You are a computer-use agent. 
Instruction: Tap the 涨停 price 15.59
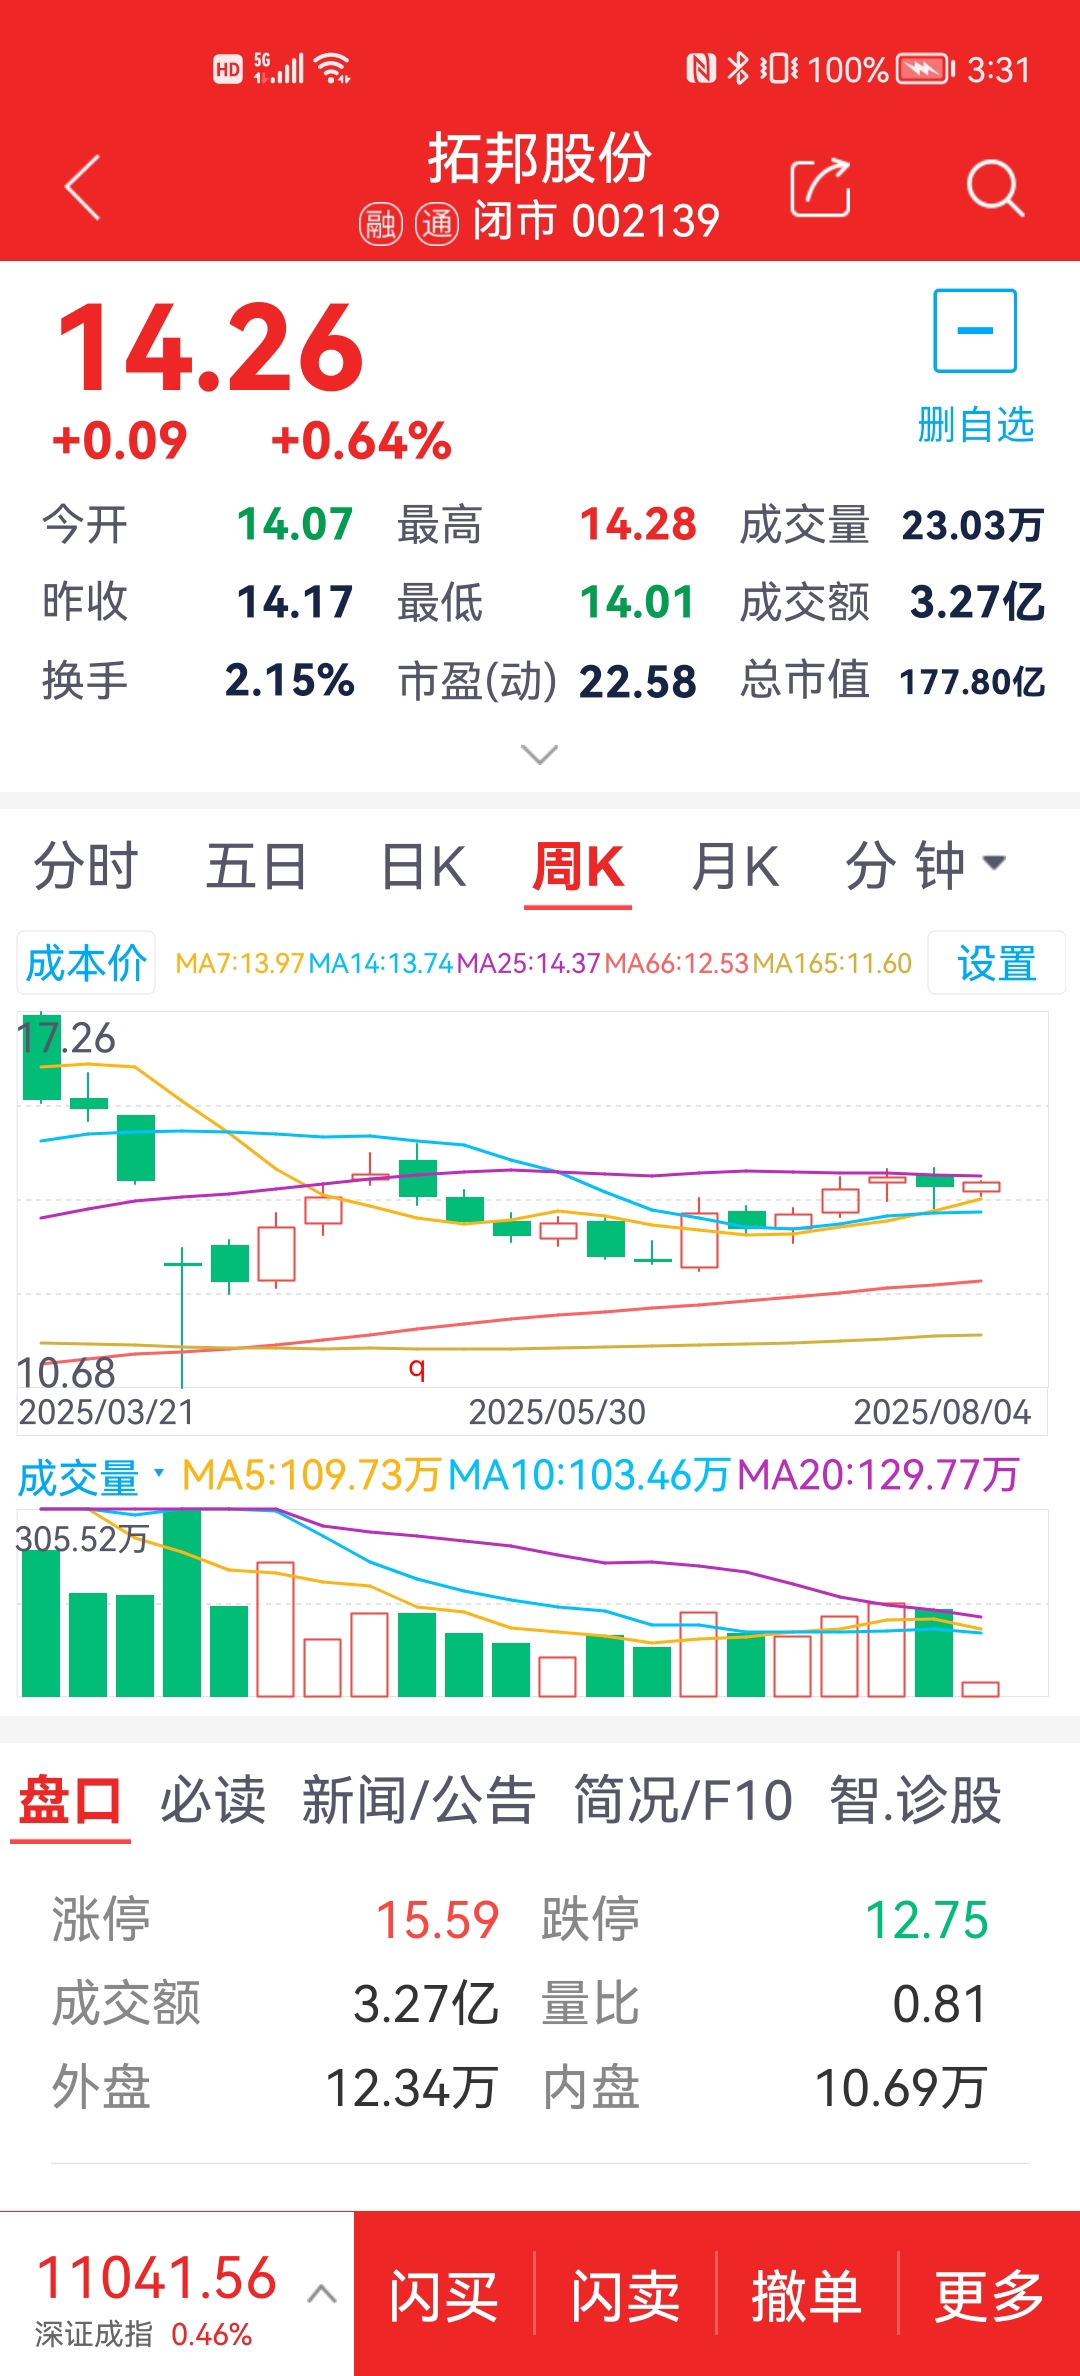pyautogui.click(x=437, y=1920)
